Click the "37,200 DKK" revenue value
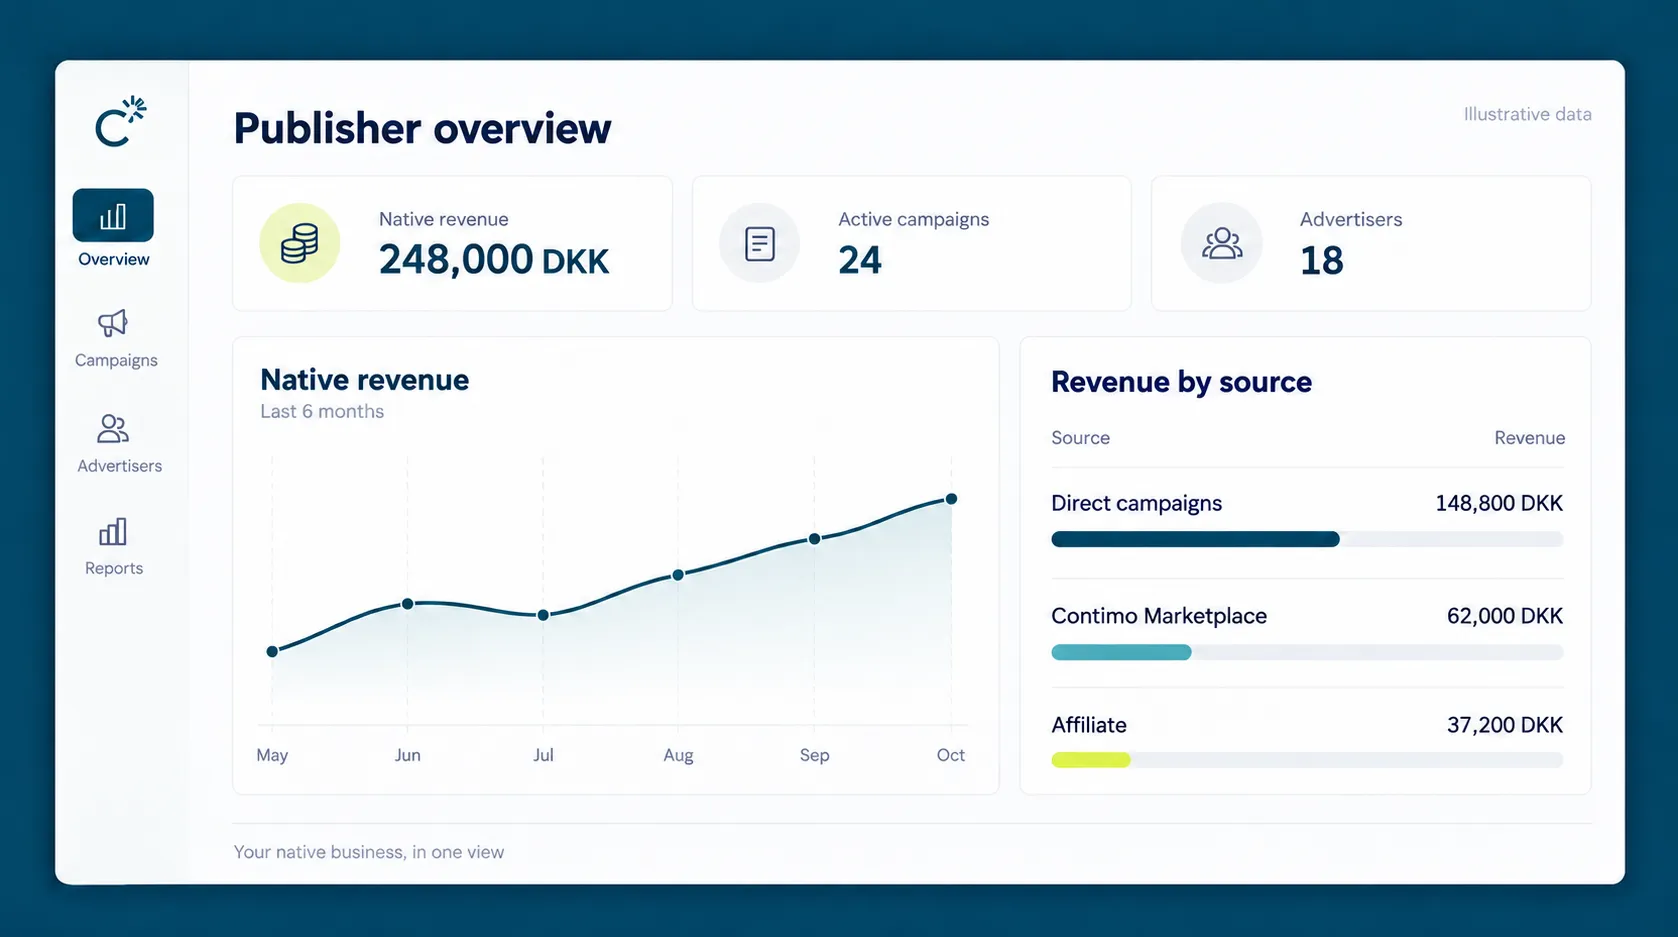Image resolution: width=1678 pixels, height=937 pixels. point(1505,725)
